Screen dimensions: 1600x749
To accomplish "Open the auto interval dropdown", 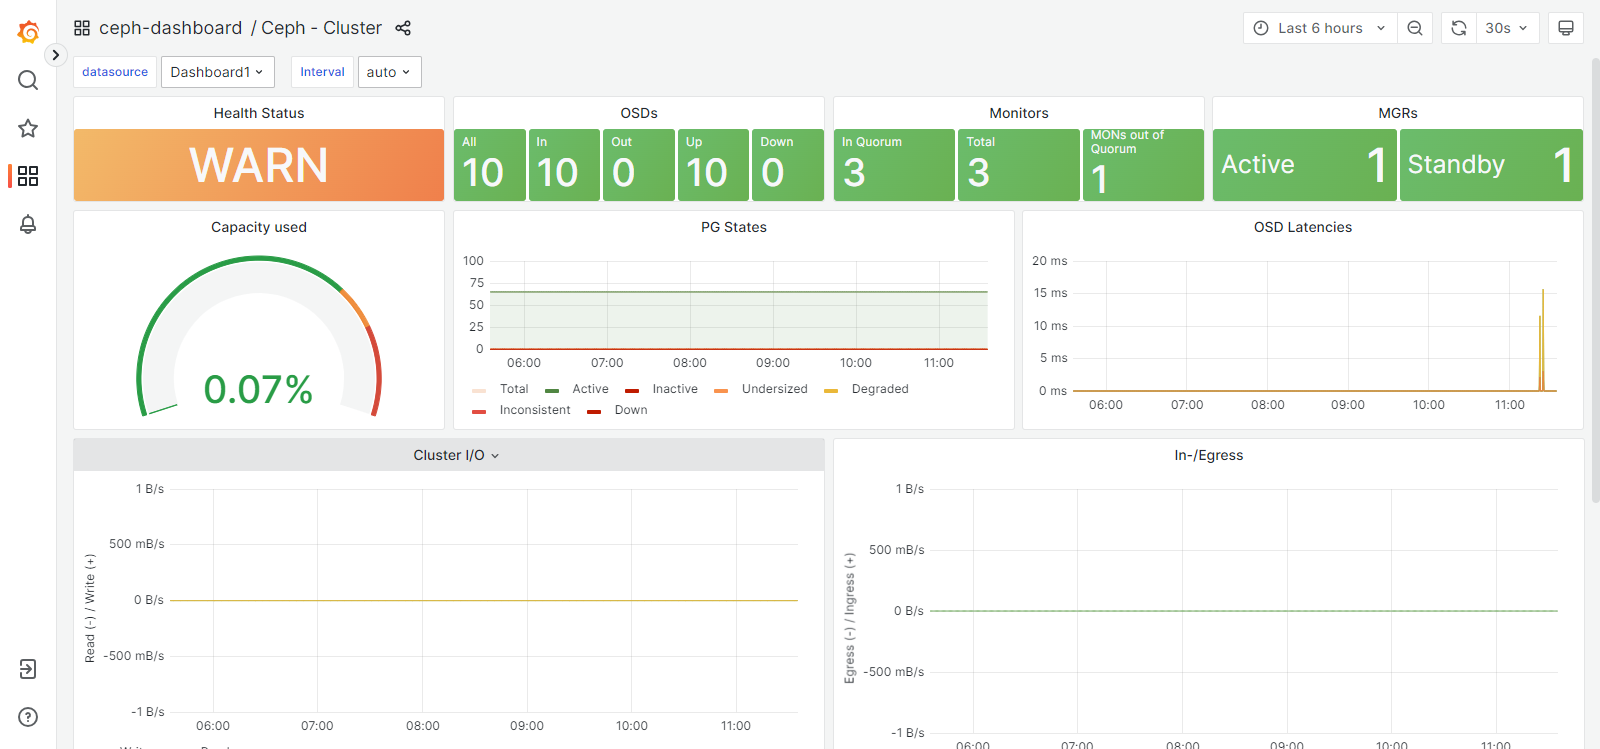I will click(x=389, y=72).
